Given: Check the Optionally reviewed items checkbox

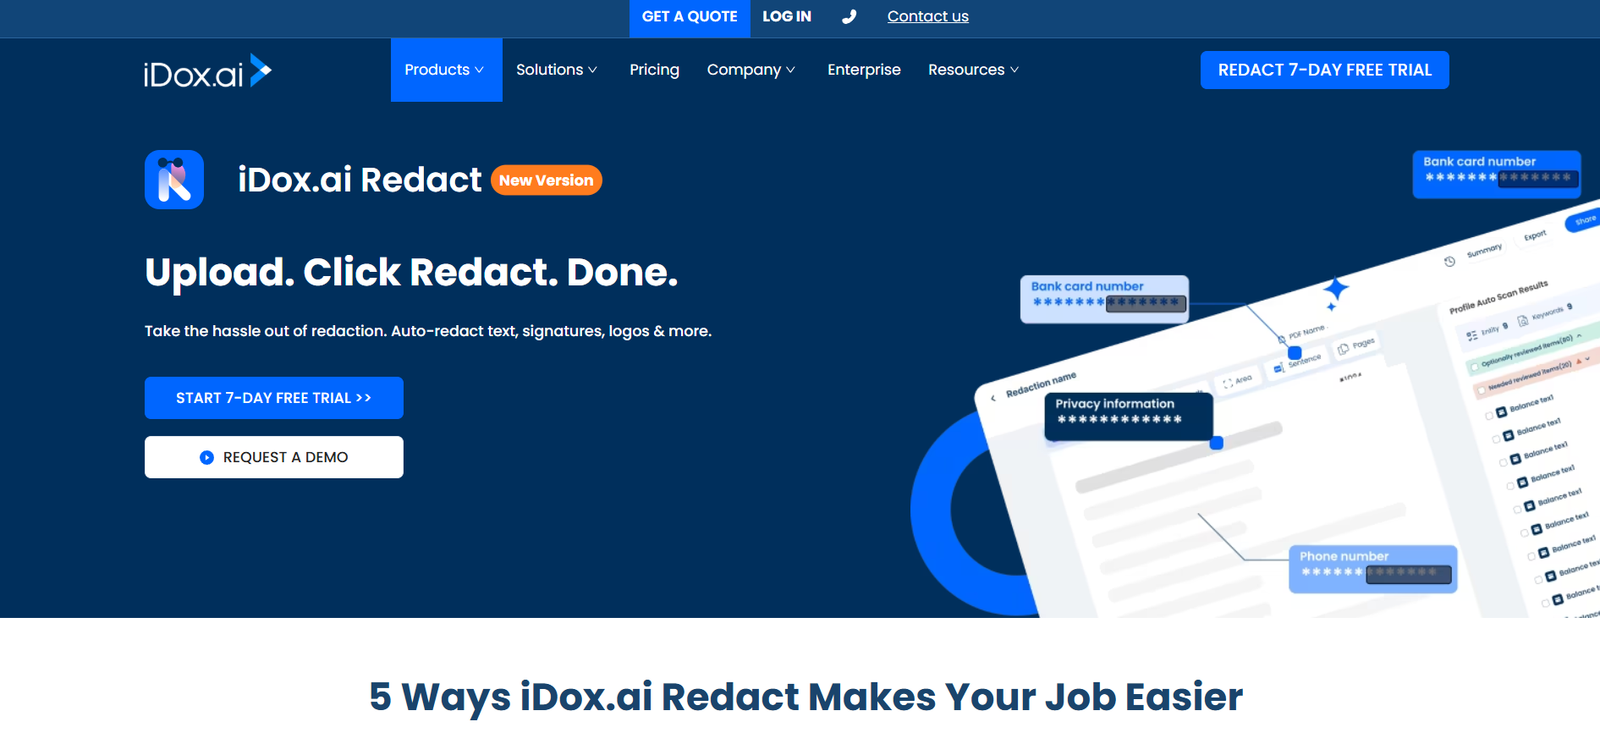Looking at the screenshot, I should (1474, 366).
